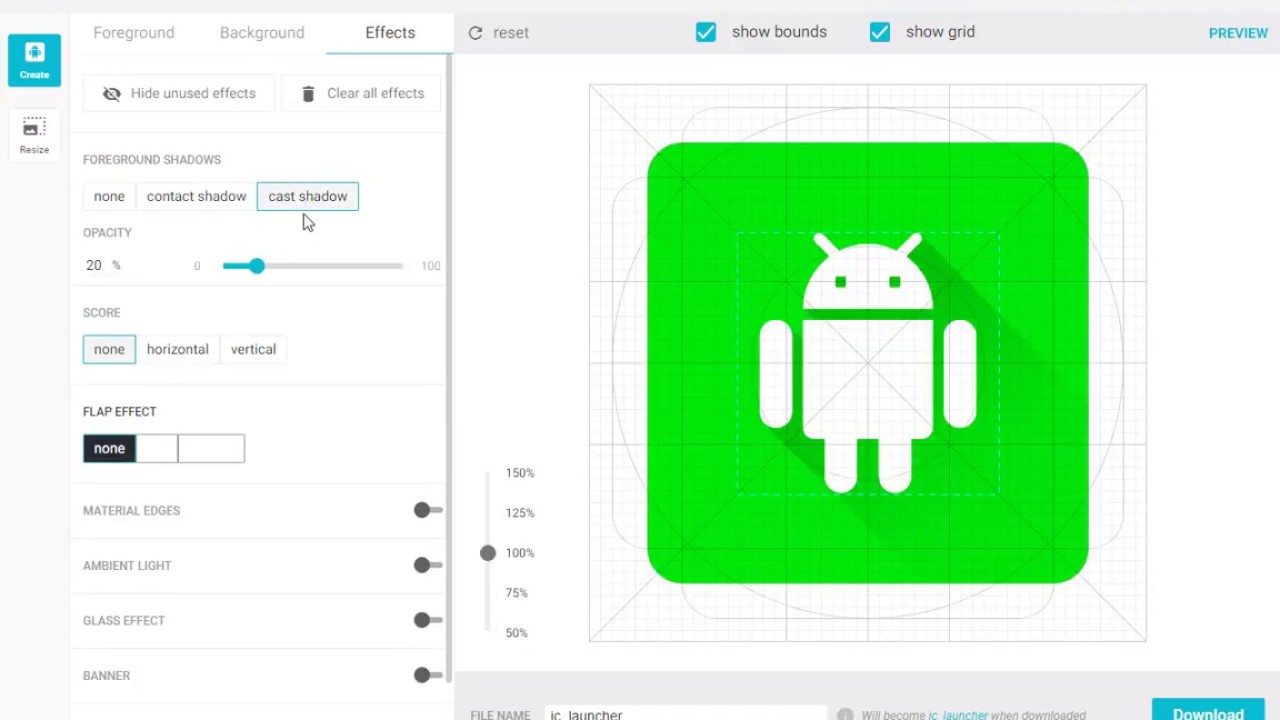Set preview zoom to 75%

coord(517,593)
